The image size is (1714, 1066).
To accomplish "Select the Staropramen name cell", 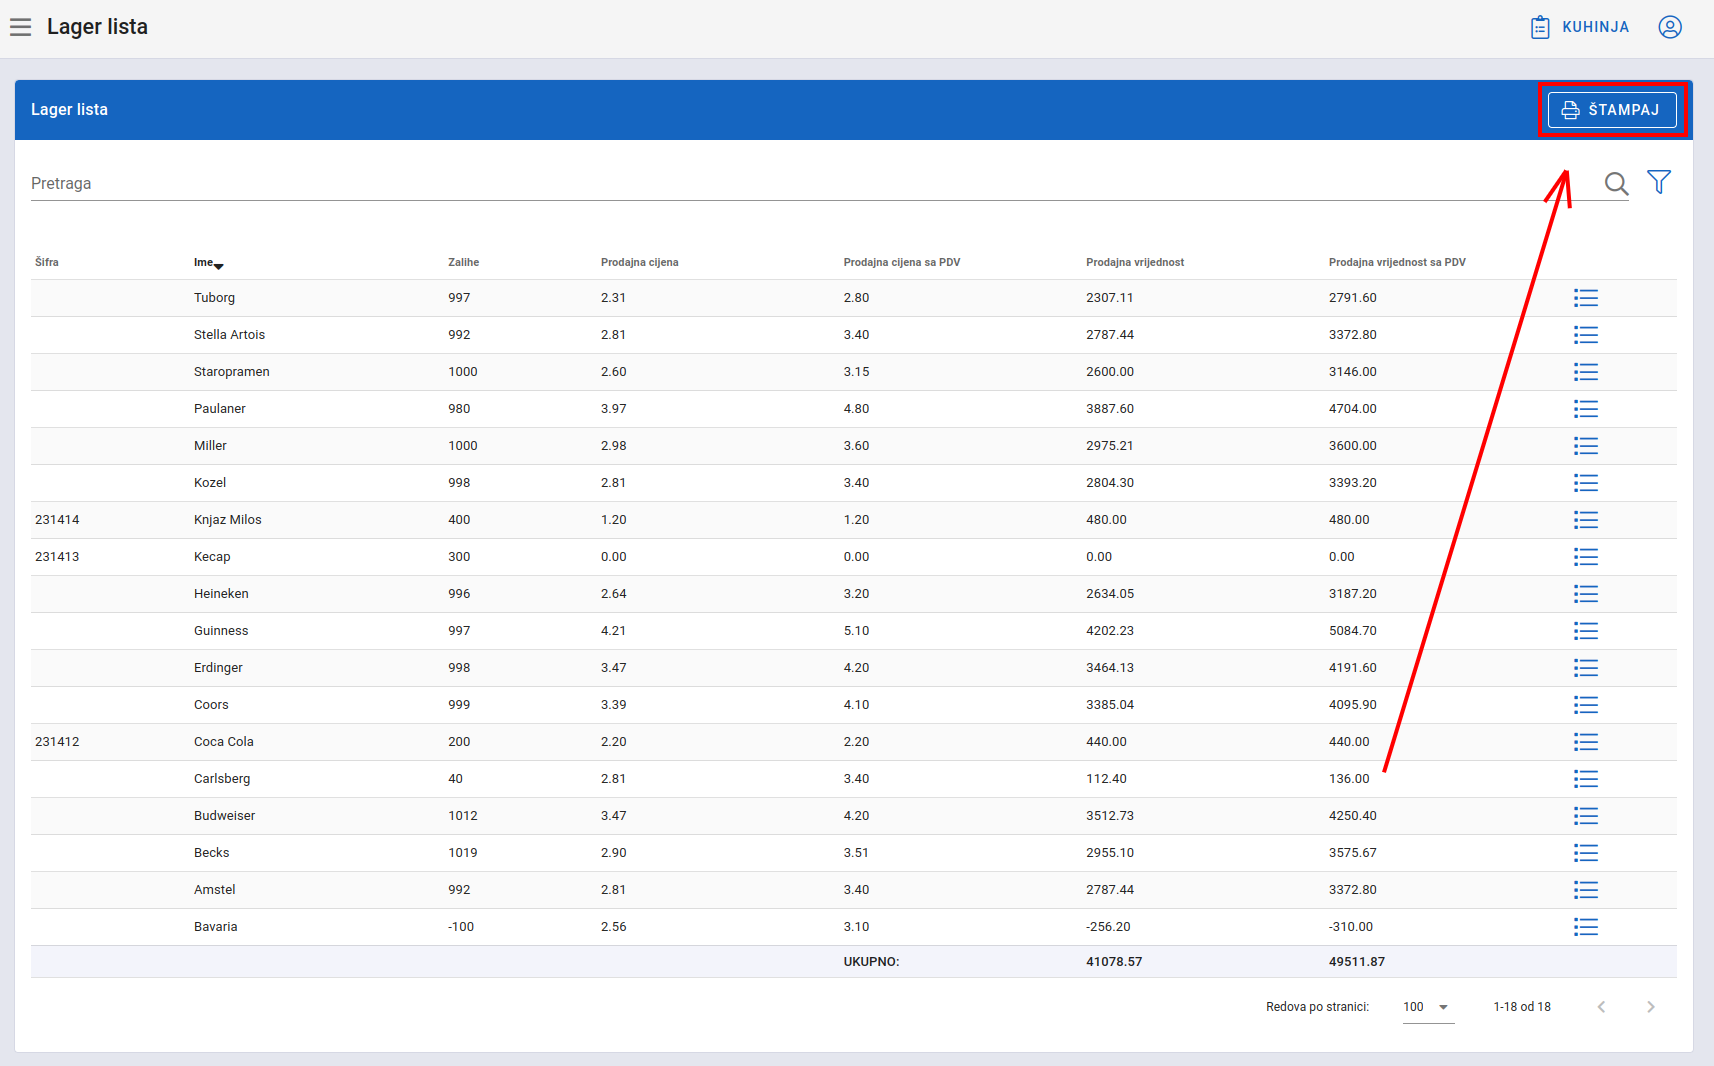I will tap(232, 372).
